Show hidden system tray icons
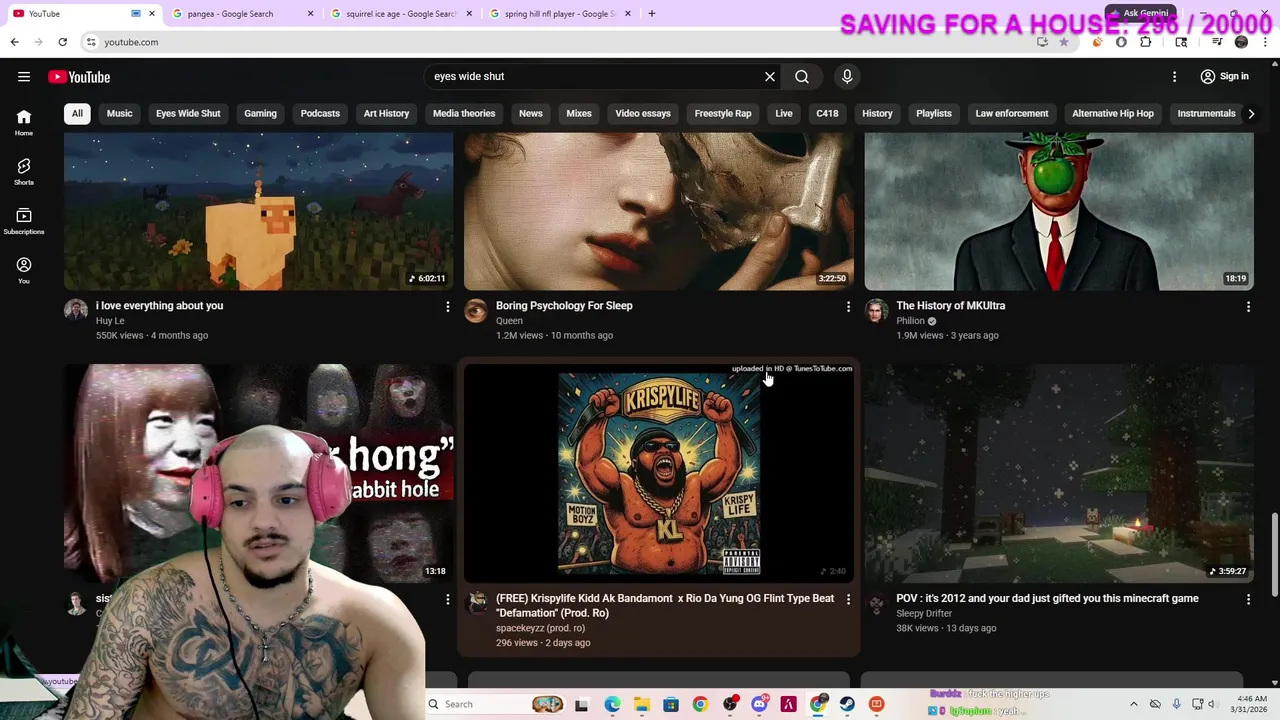This screenshot has width=1280, height=720. click(x=1133, y=704)
